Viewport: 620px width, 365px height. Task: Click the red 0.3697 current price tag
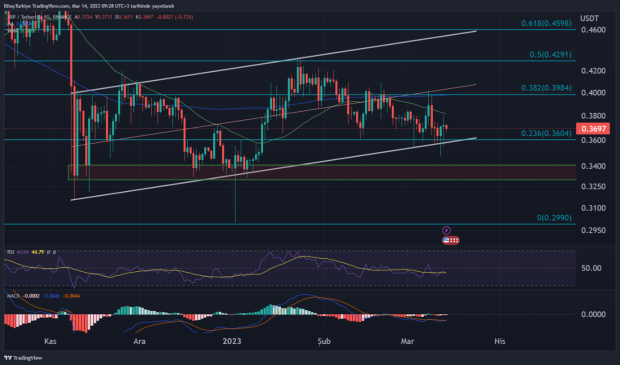pos(593,129)
